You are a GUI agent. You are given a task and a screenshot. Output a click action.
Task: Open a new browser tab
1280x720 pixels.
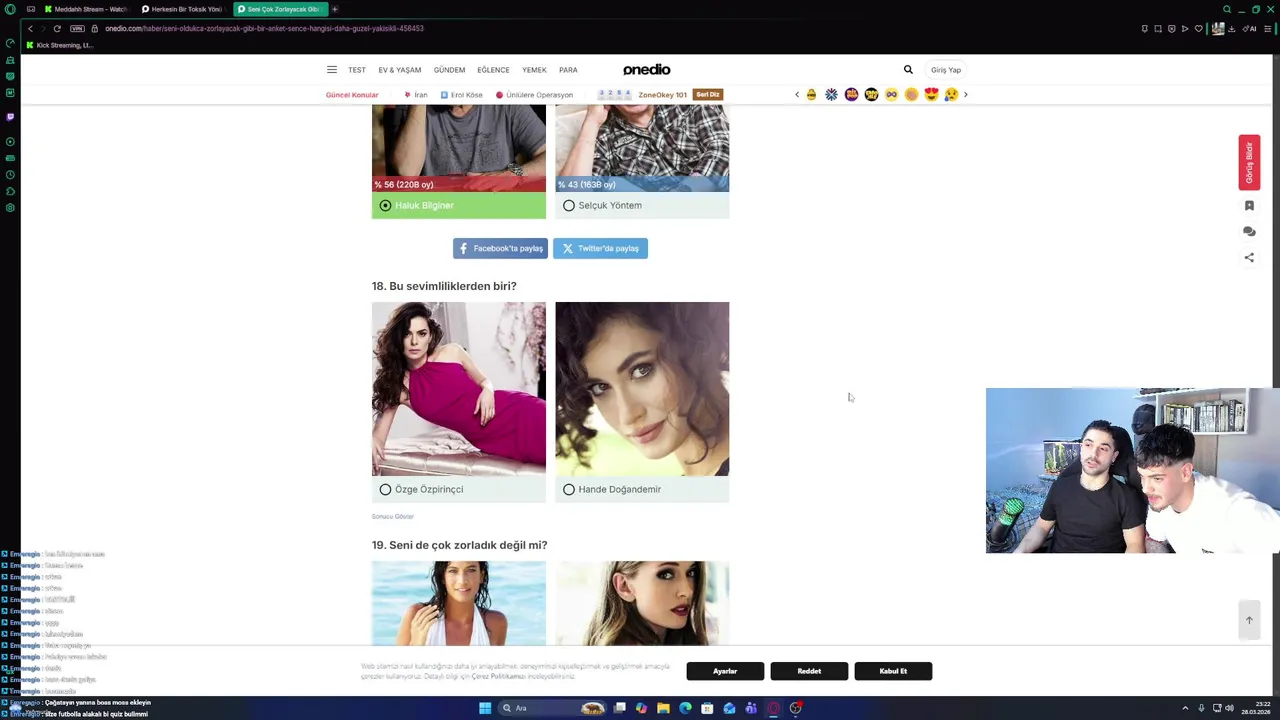tap(335, 9)
